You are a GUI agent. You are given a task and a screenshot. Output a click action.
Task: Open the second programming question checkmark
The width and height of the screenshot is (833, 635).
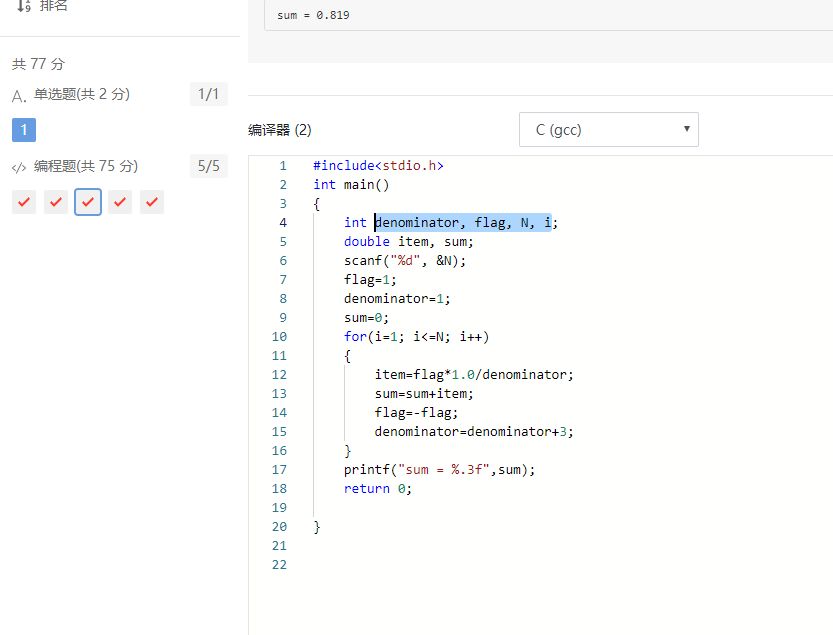(56, 202)
